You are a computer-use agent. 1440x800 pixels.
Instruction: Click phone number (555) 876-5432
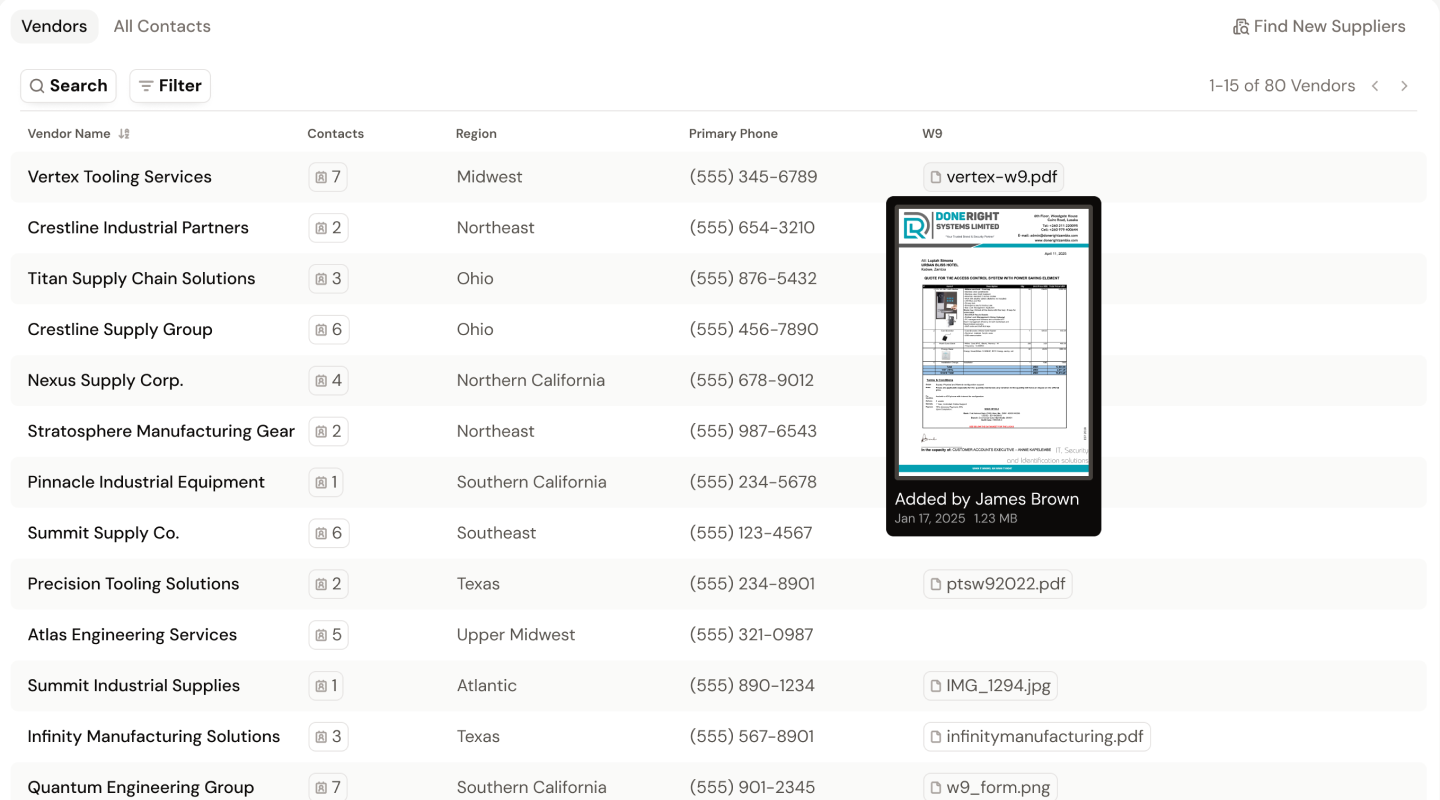[x=753, y=279]
